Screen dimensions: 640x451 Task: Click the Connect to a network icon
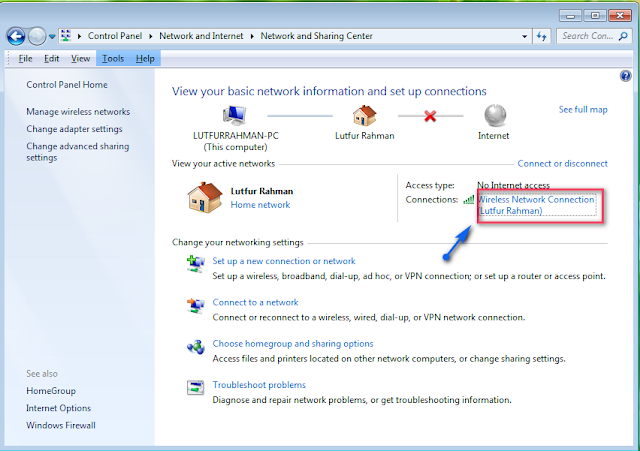pyautogui.click(x=196, y=306)
